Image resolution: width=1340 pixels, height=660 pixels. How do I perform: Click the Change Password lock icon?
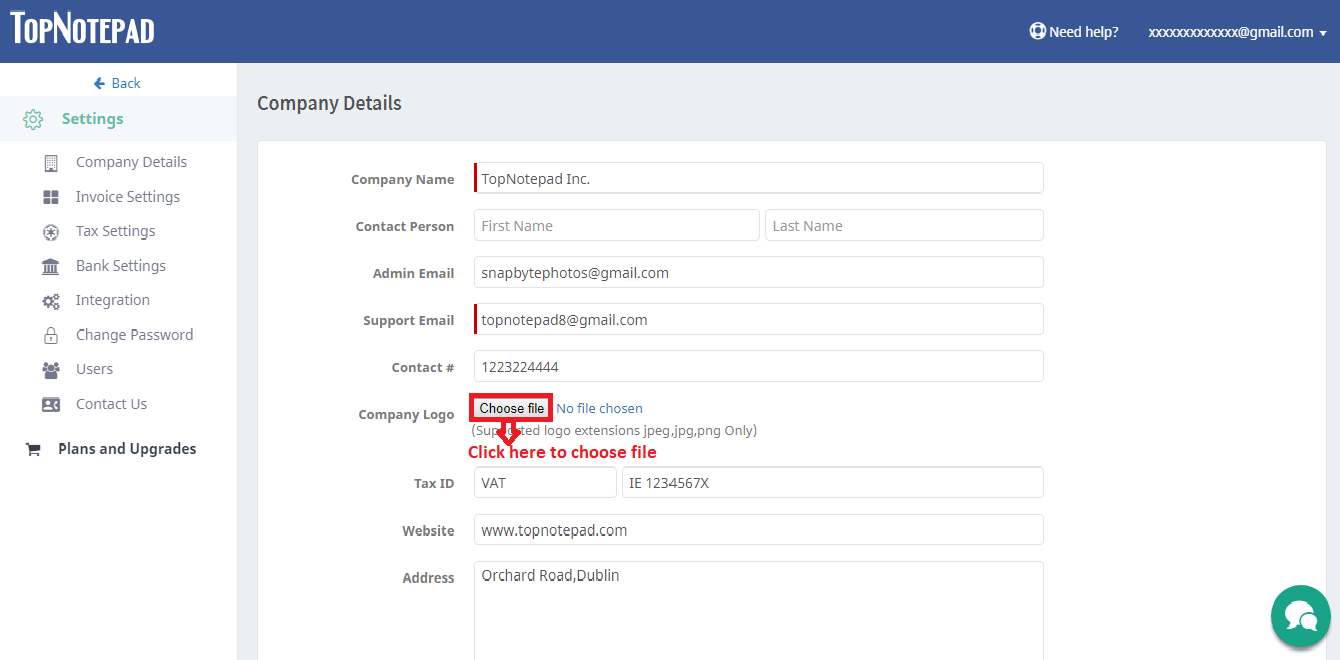(51, 335)
